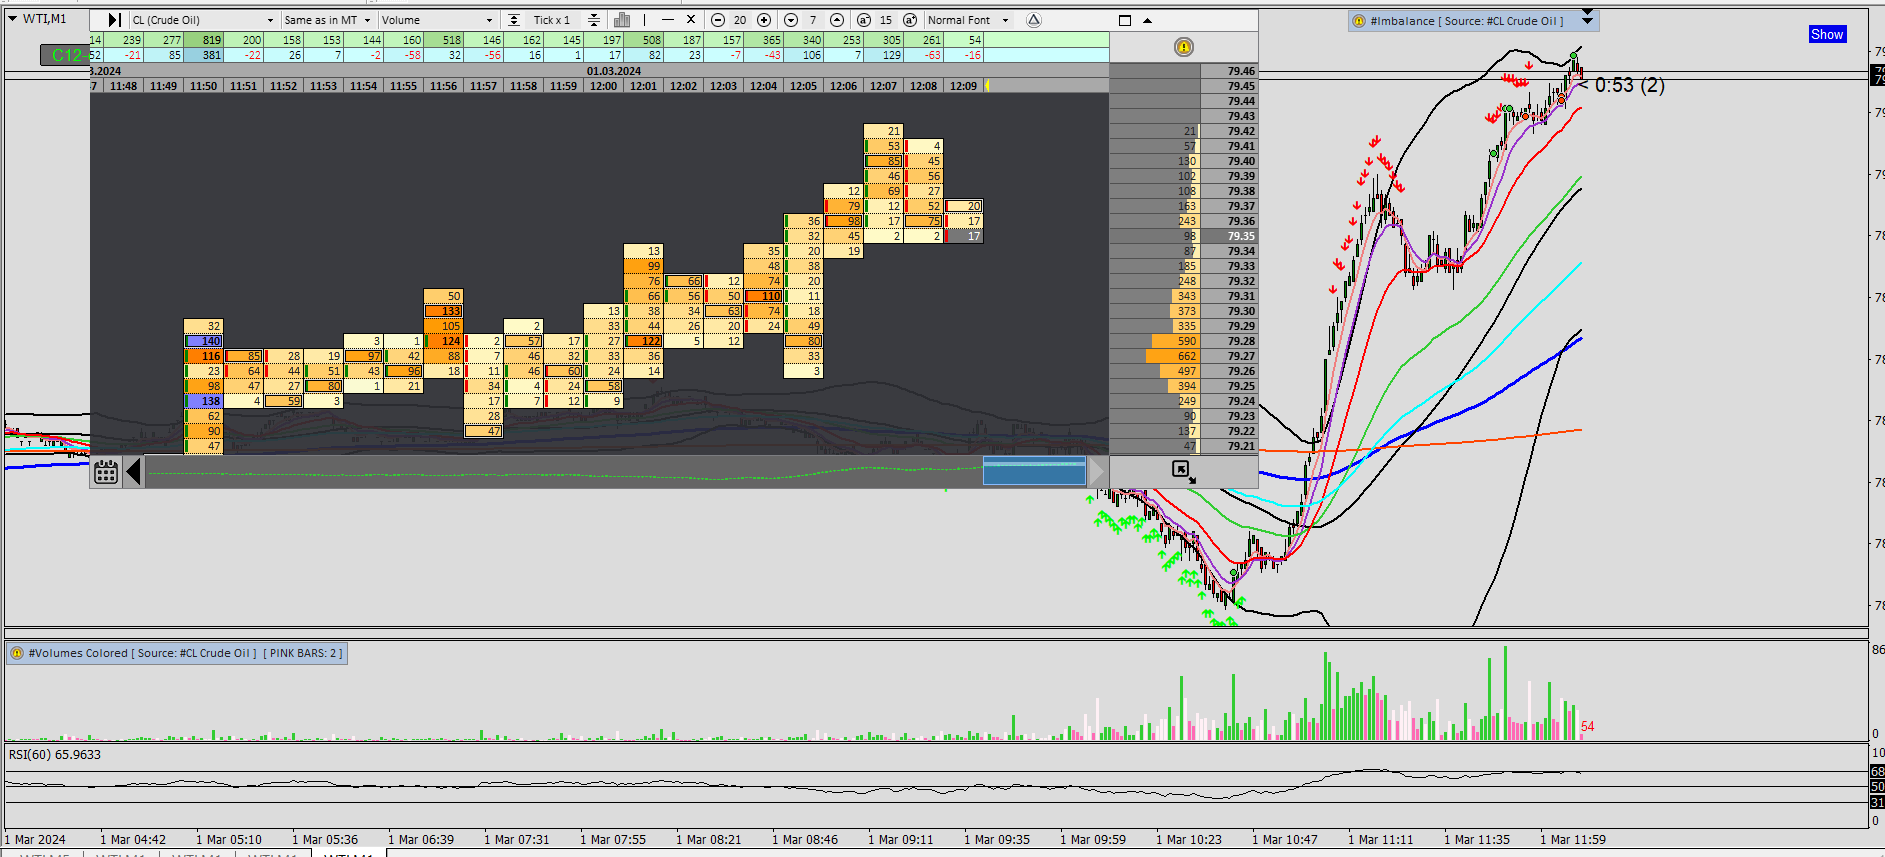The image size is (1885, 857).
Task: Open the CL (Crude Oil) instrument dropdown
Action: coord(203,20)
